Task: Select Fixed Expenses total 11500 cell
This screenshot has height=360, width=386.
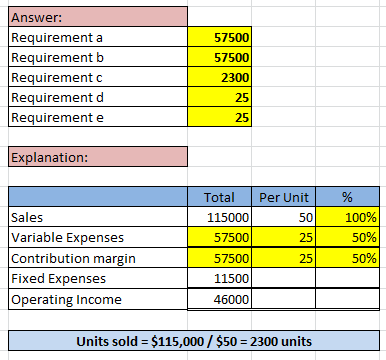Action: tap(220, 278)
